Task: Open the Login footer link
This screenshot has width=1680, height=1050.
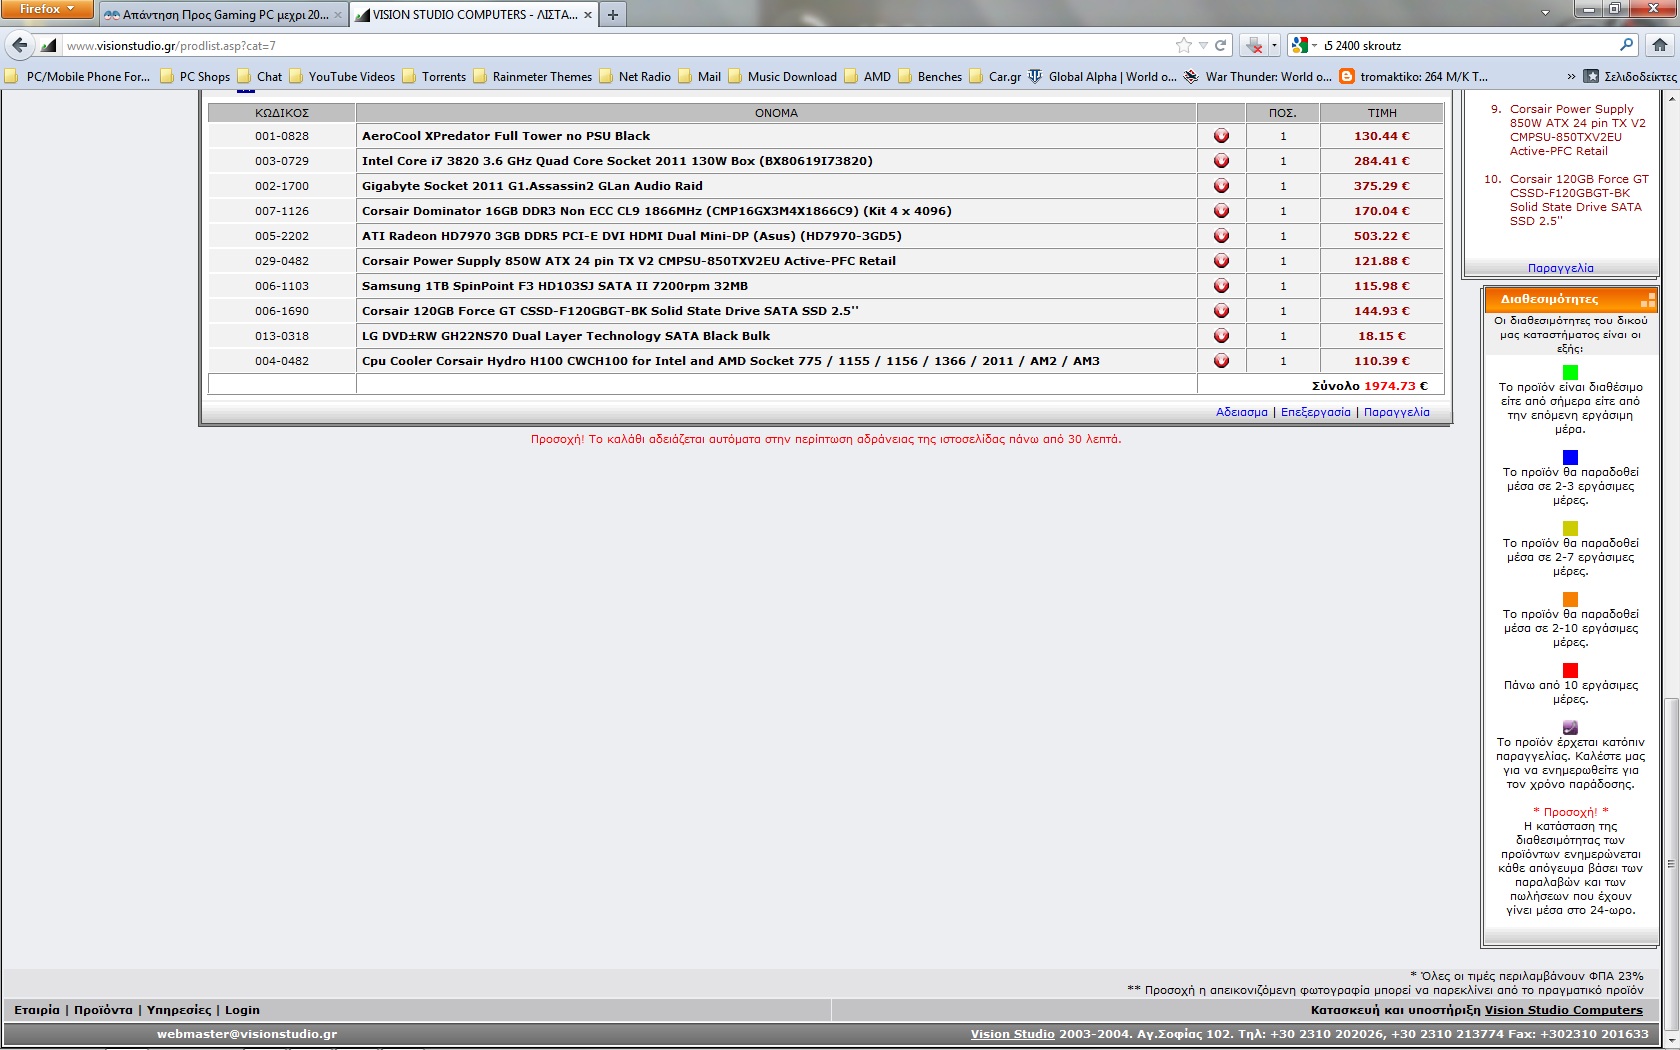Action: pyautogui.click(x=242, y=1010)
